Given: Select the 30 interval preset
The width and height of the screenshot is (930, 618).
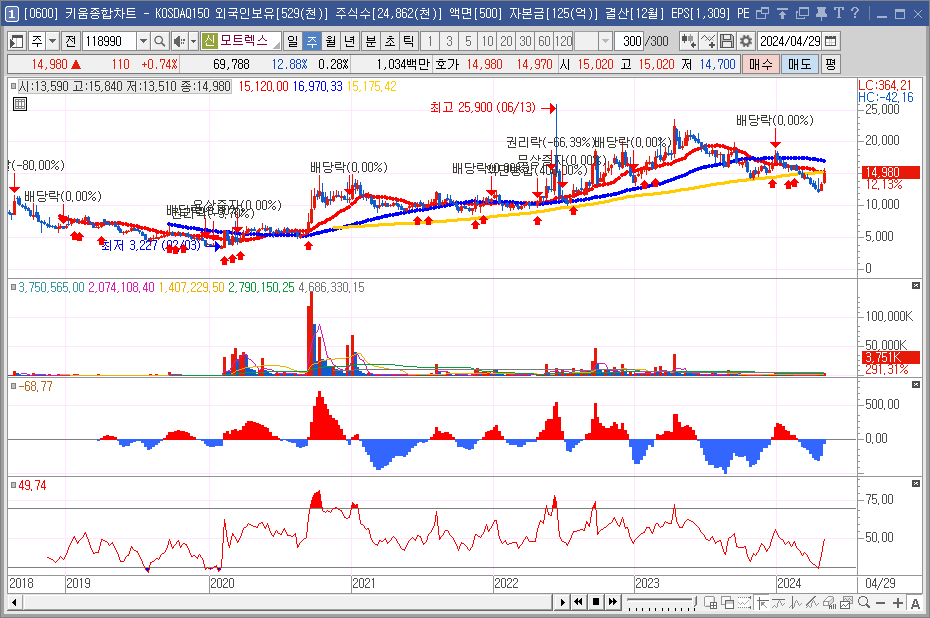Looking at the screenshot, I should click(525, 41).
